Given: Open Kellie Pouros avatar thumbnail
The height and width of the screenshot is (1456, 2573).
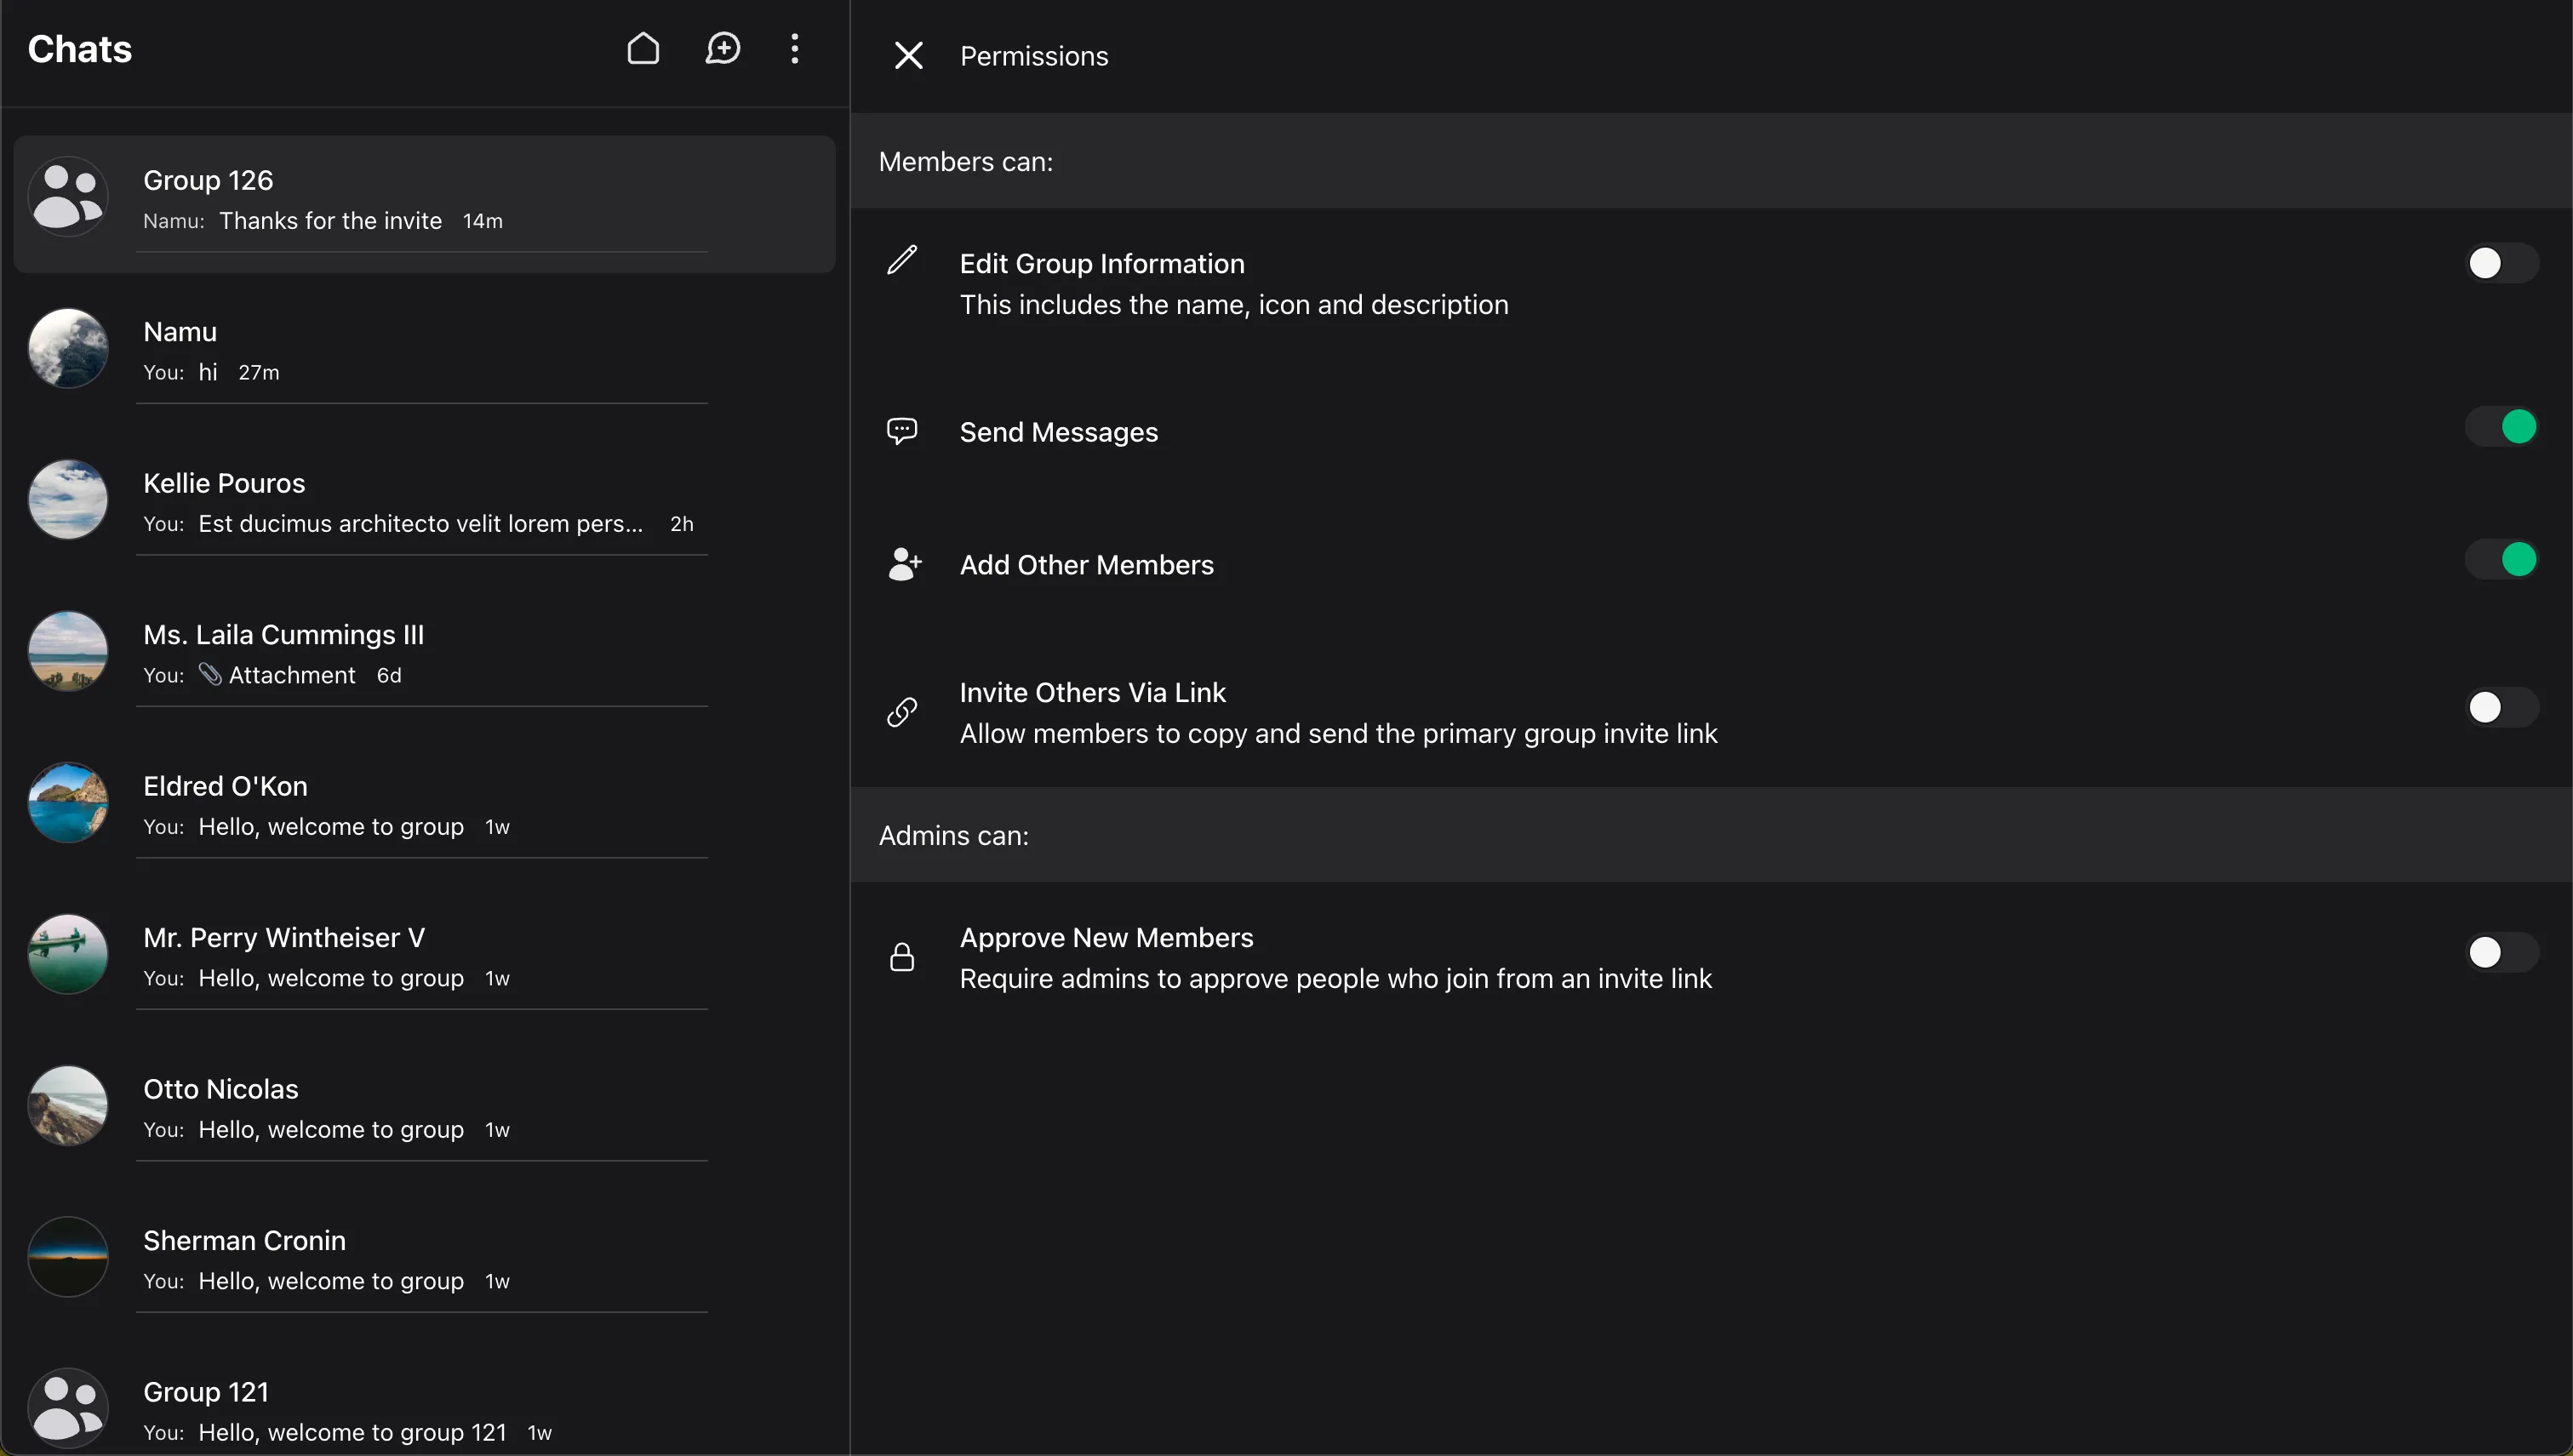Looking at the screenshot, I should [x=68, y=499].
